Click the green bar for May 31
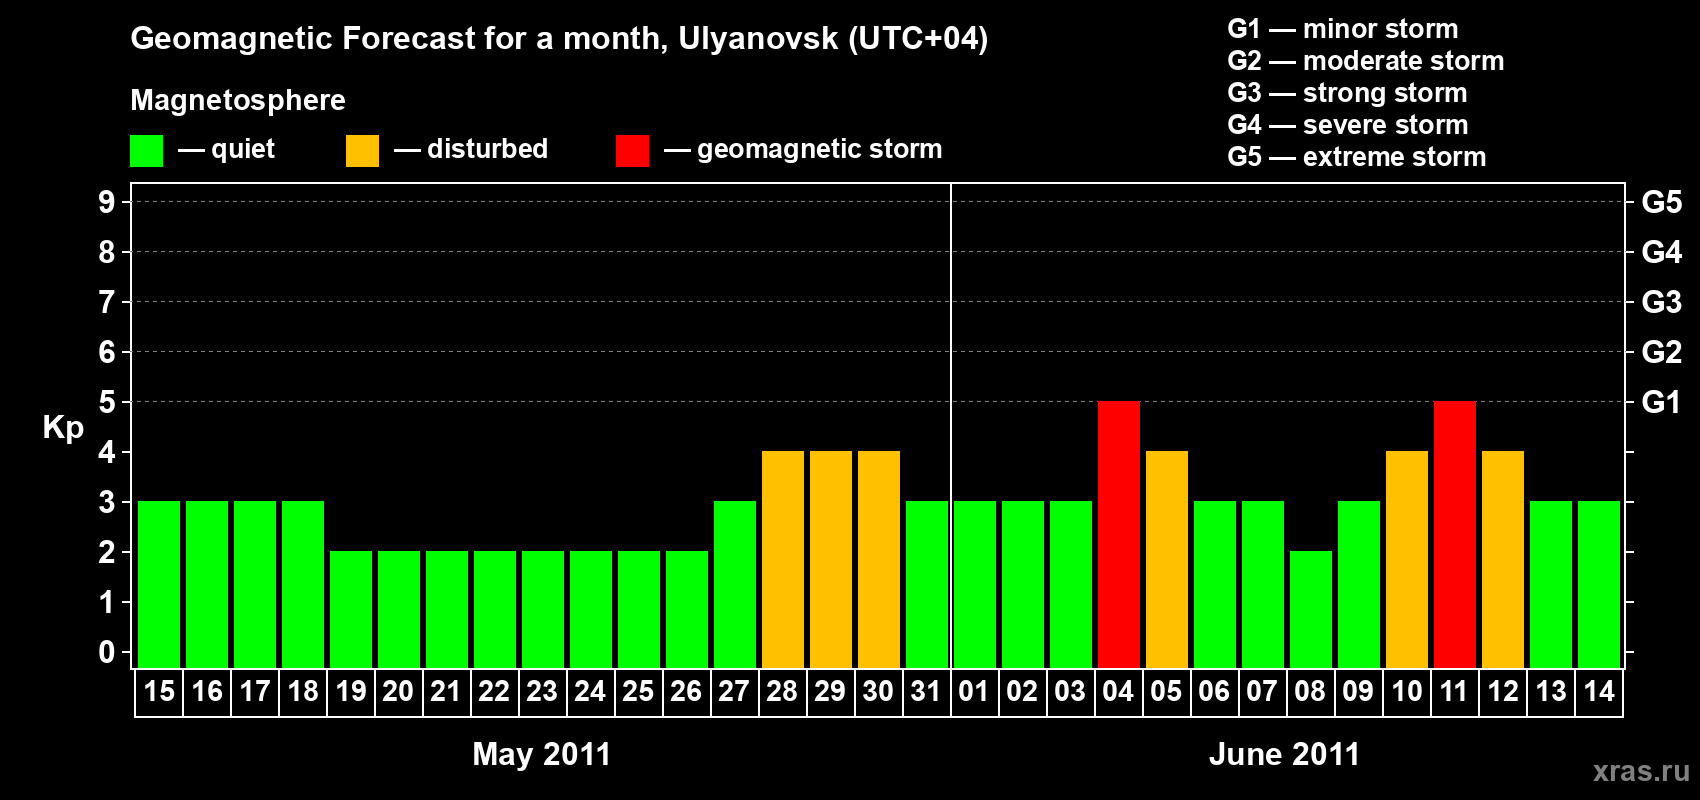1700x800 pixels. (x=927, y=585)
